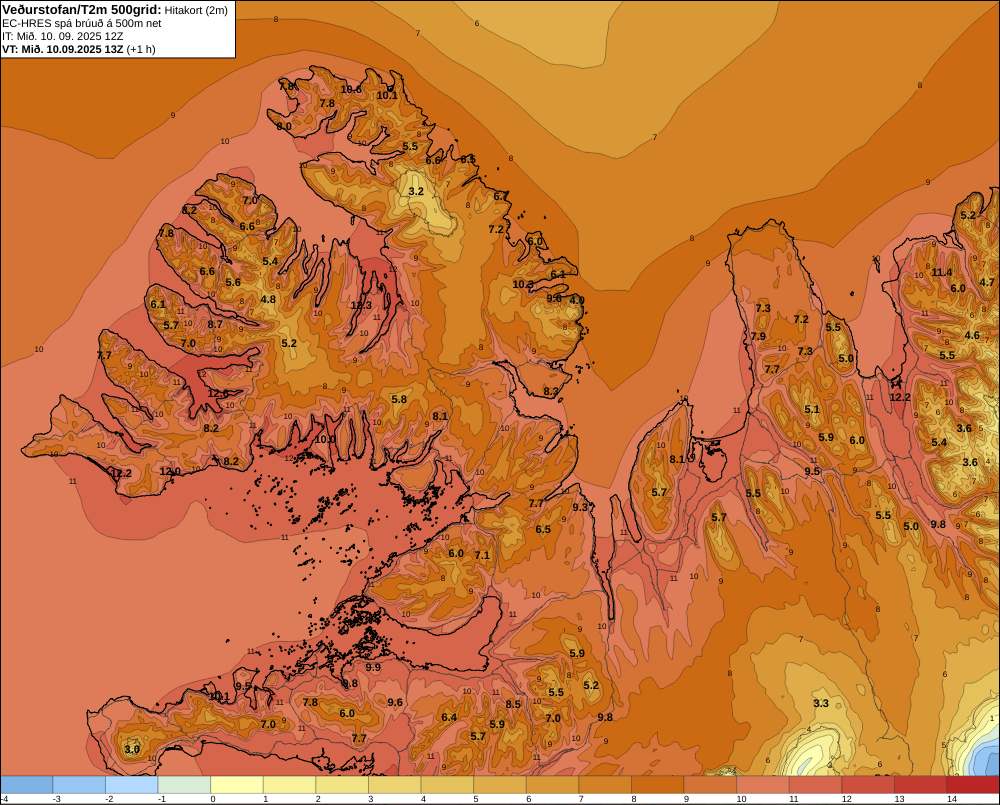Click the 7.9 temperature value

[758, 336]
